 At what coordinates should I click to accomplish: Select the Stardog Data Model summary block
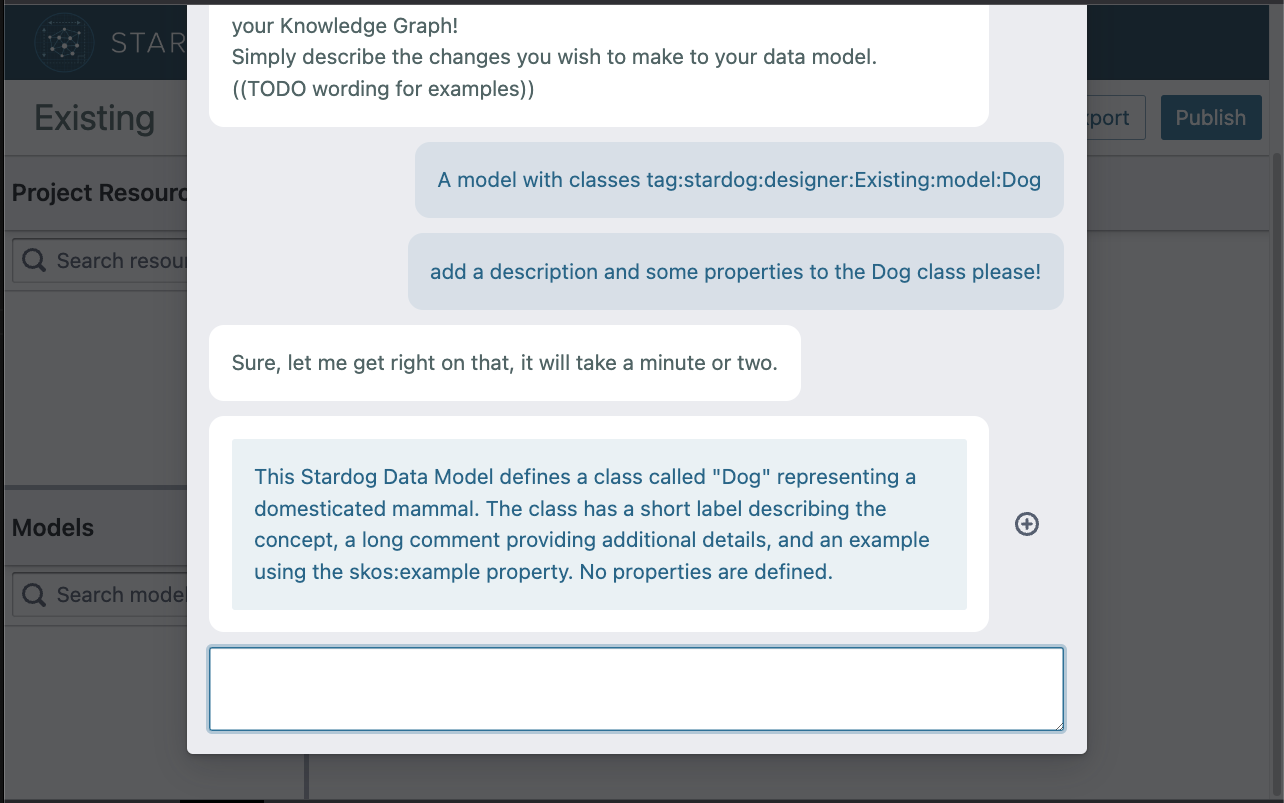pyautogui.click(x=598, y=524)
